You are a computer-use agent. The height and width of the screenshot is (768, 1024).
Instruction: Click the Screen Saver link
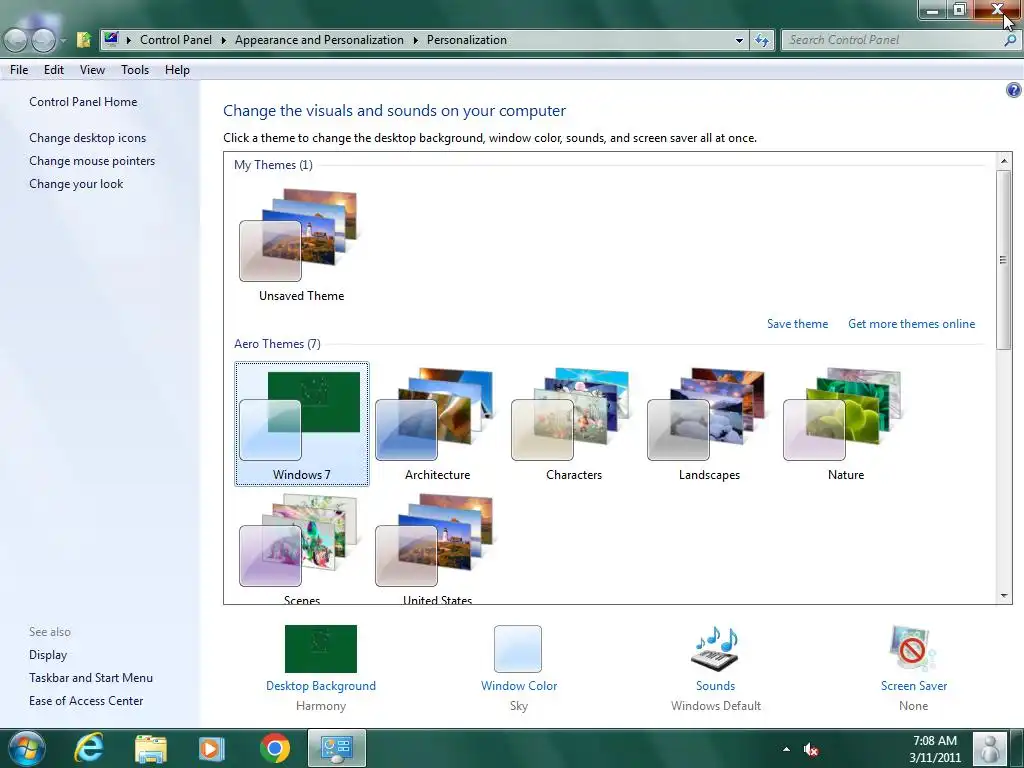pos(913,686)
